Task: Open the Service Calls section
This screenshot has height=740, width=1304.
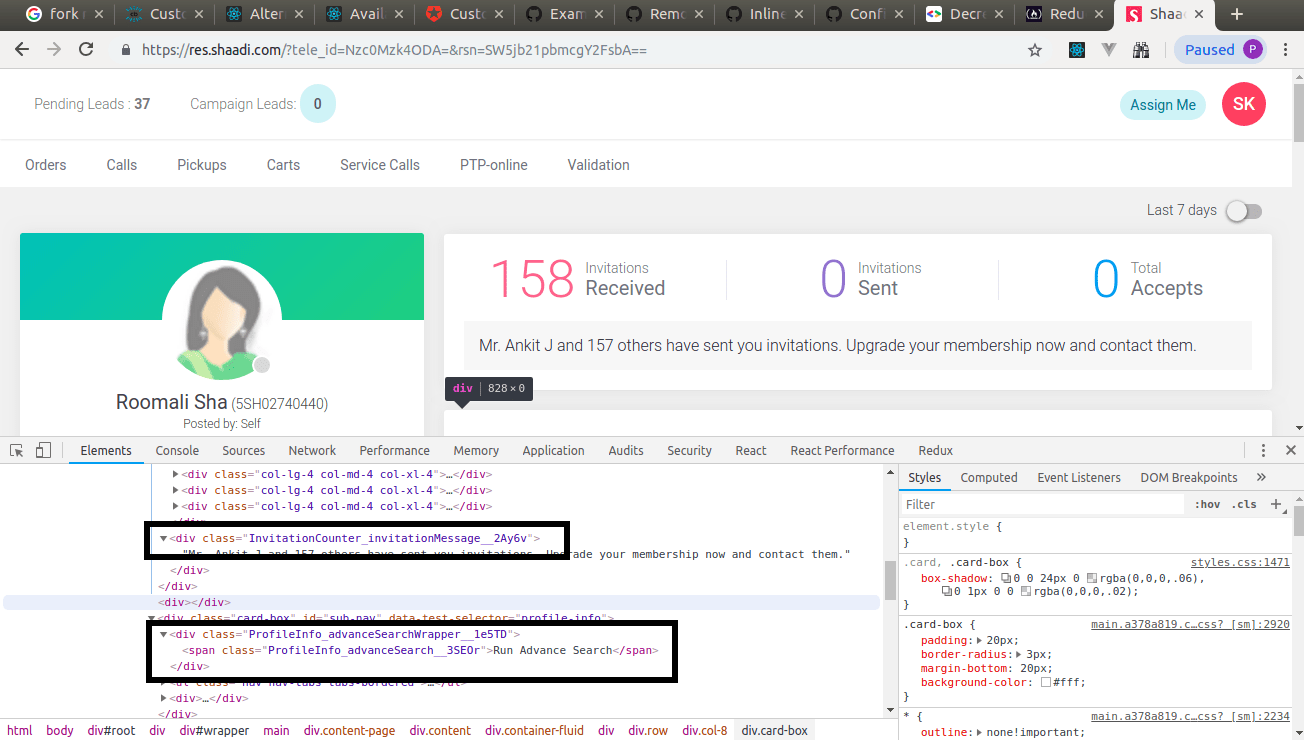Action: click(x=380, y=165)
